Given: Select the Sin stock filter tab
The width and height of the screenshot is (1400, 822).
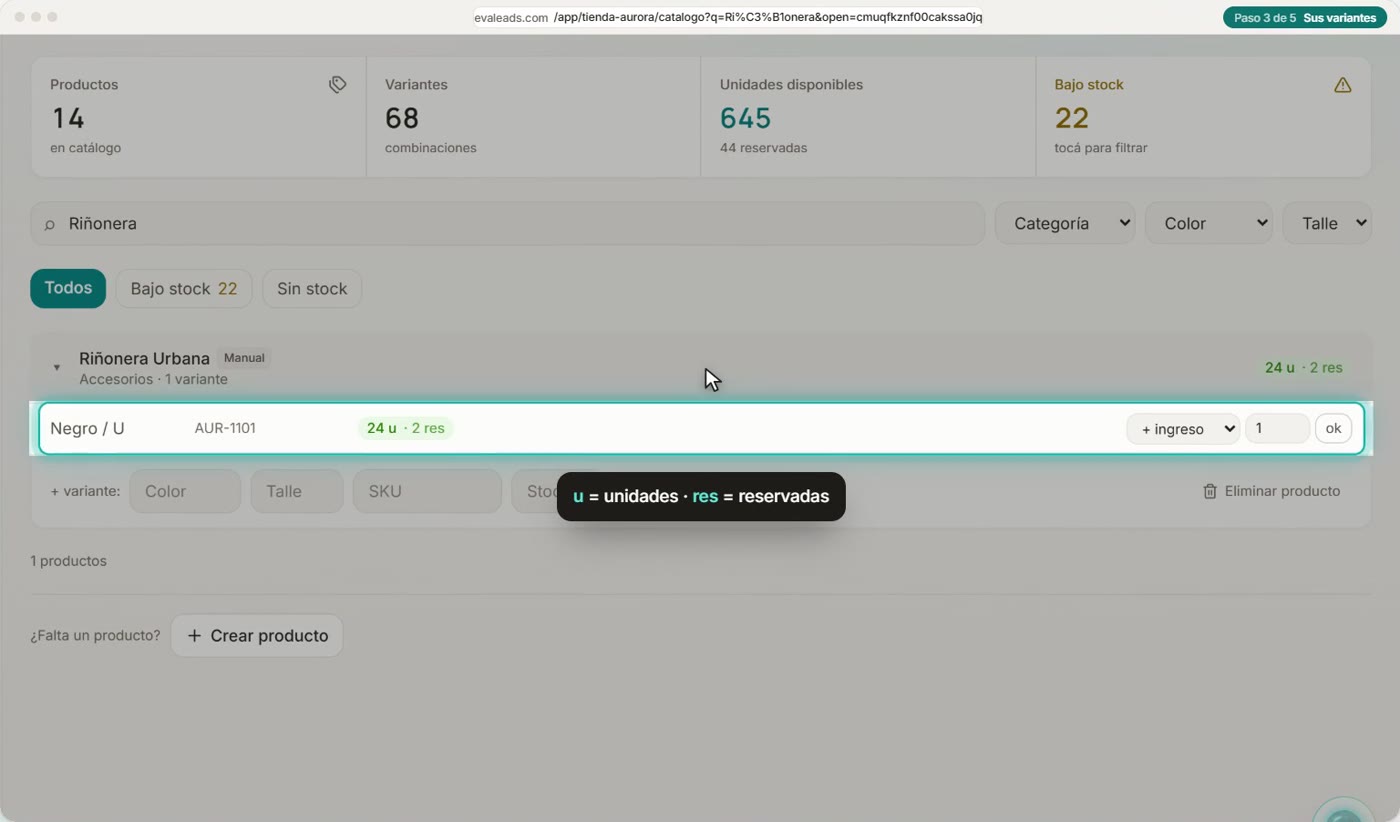Looking at the screenshot, I should pyautogui.click(x=312, y=288).
